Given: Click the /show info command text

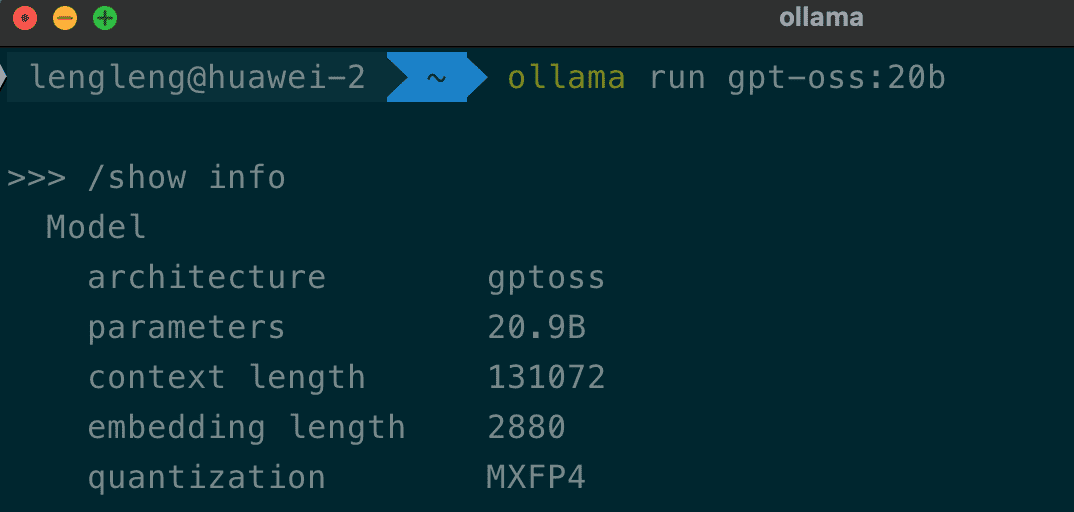Looking at the screenshot, I should click(186, 178).
